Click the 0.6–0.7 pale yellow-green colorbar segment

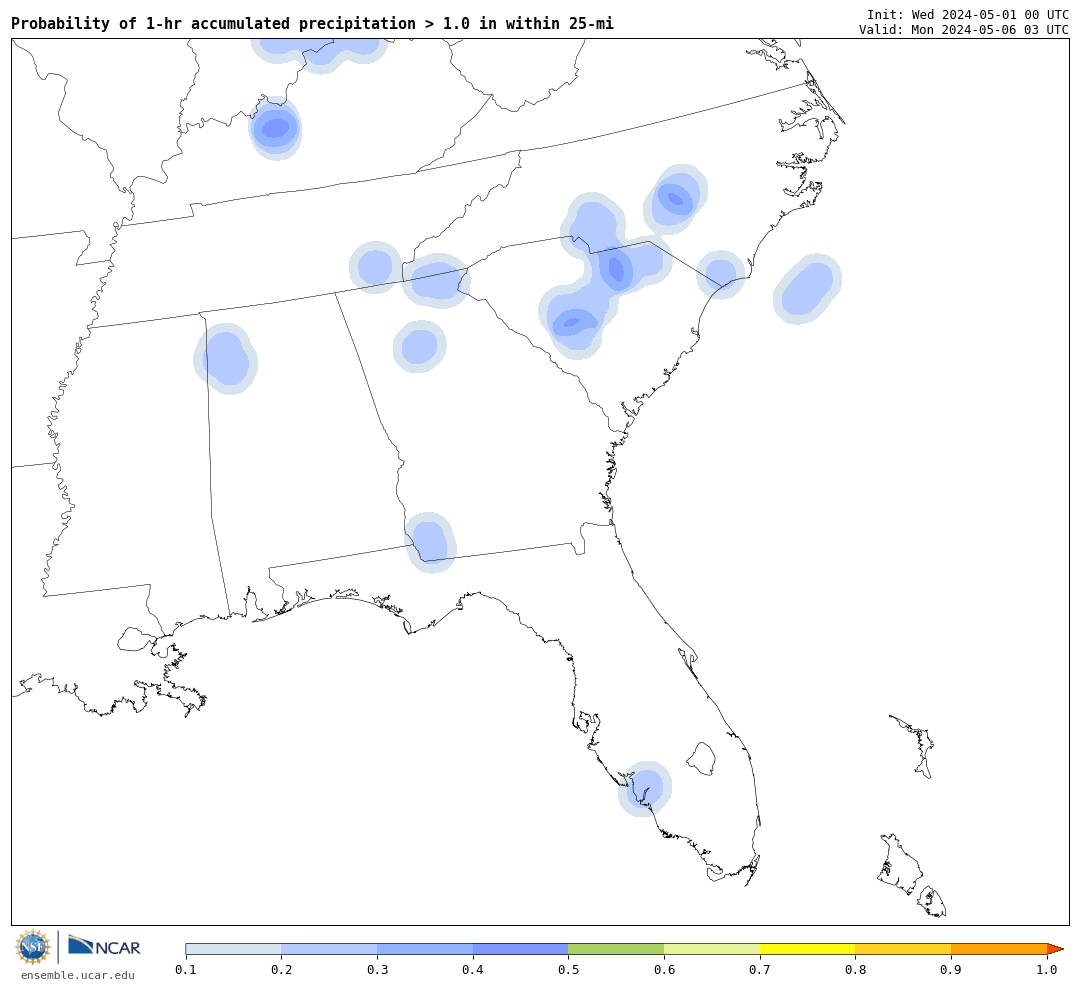click(712, 949)
